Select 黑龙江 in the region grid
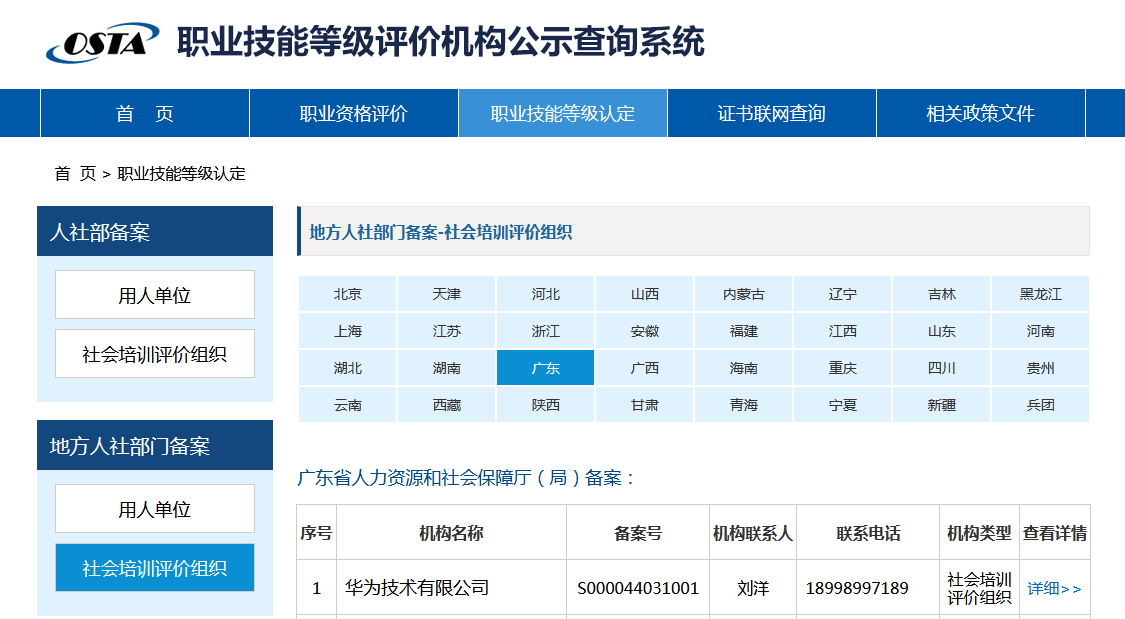This screenshot has width=1125, height=619. coord(1041,294)
